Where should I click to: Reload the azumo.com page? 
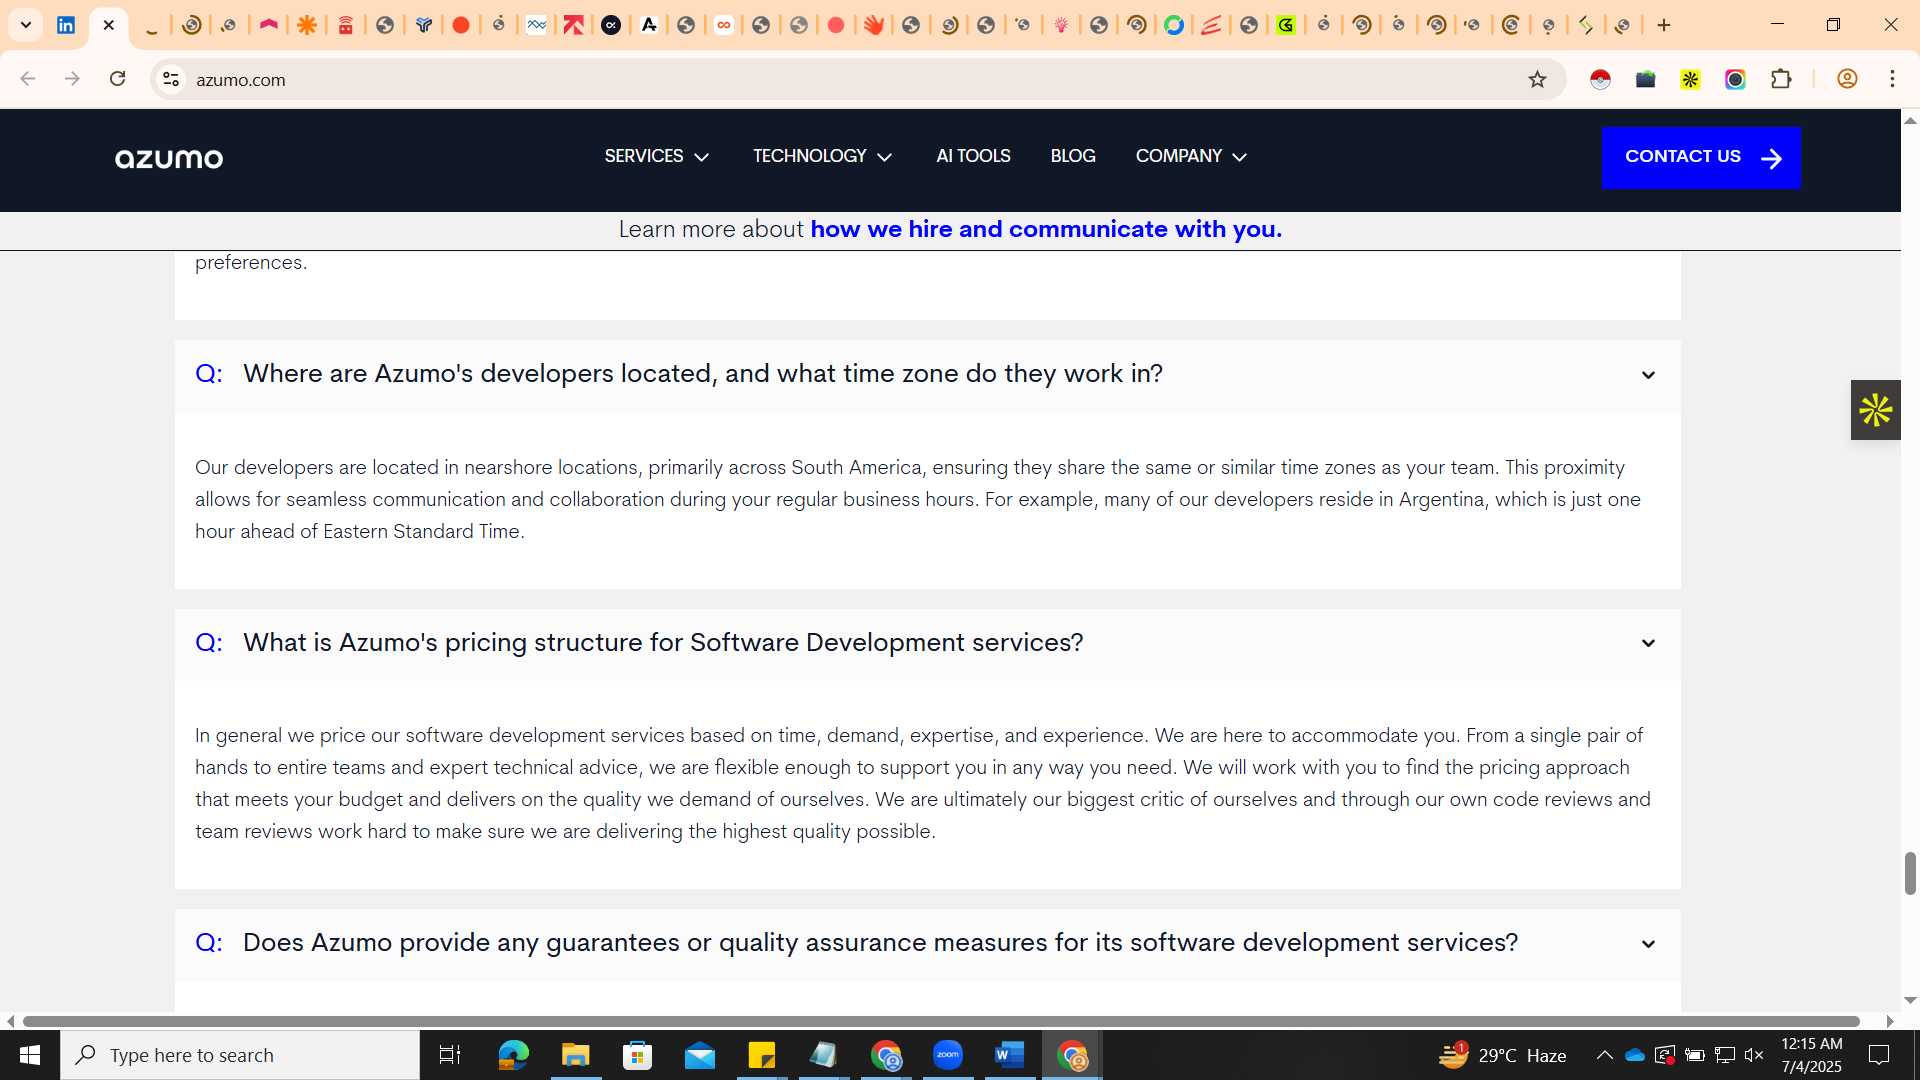(x=117, y=79)
